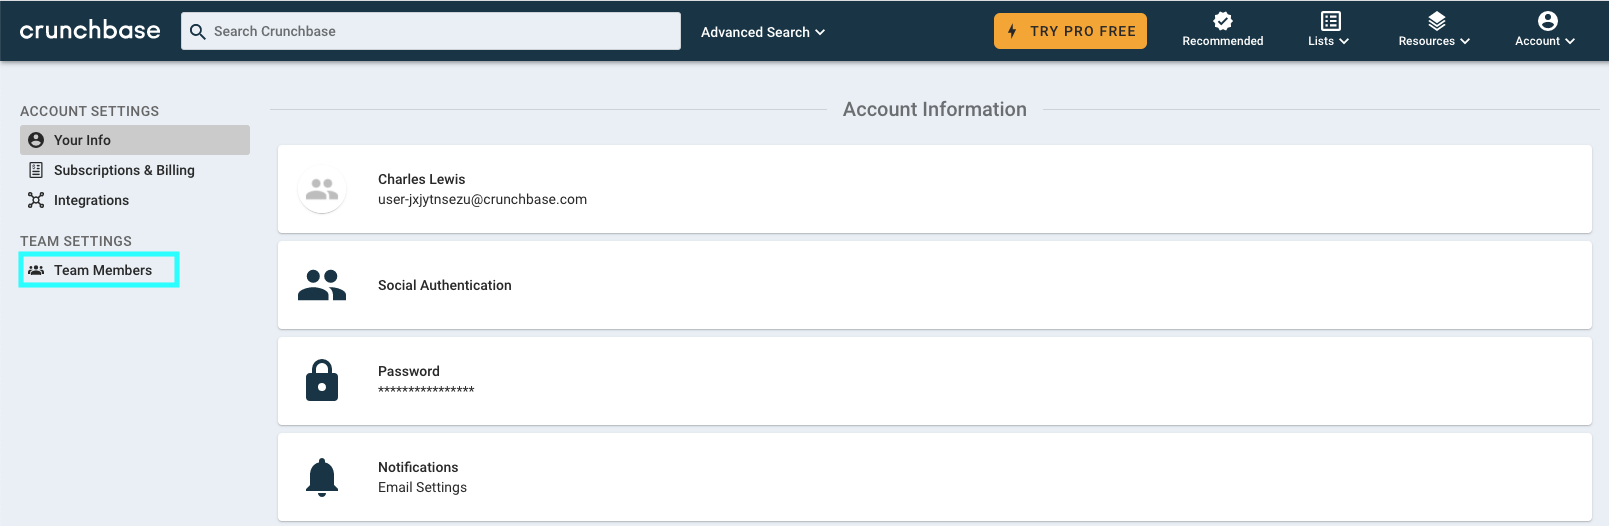The image size is (1609, 526).
Task: Click the bell icon for Notifications
Action: pyautogui.click(x=322, y=477)
